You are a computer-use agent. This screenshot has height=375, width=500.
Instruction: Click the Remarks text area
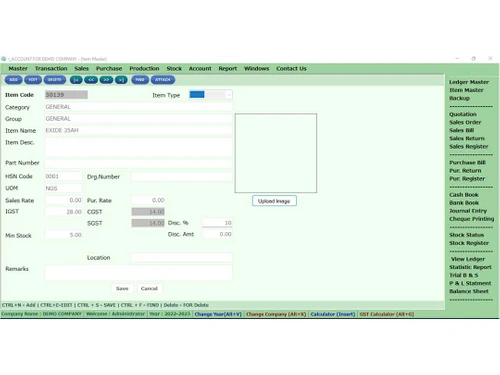[x=138, y=273]
